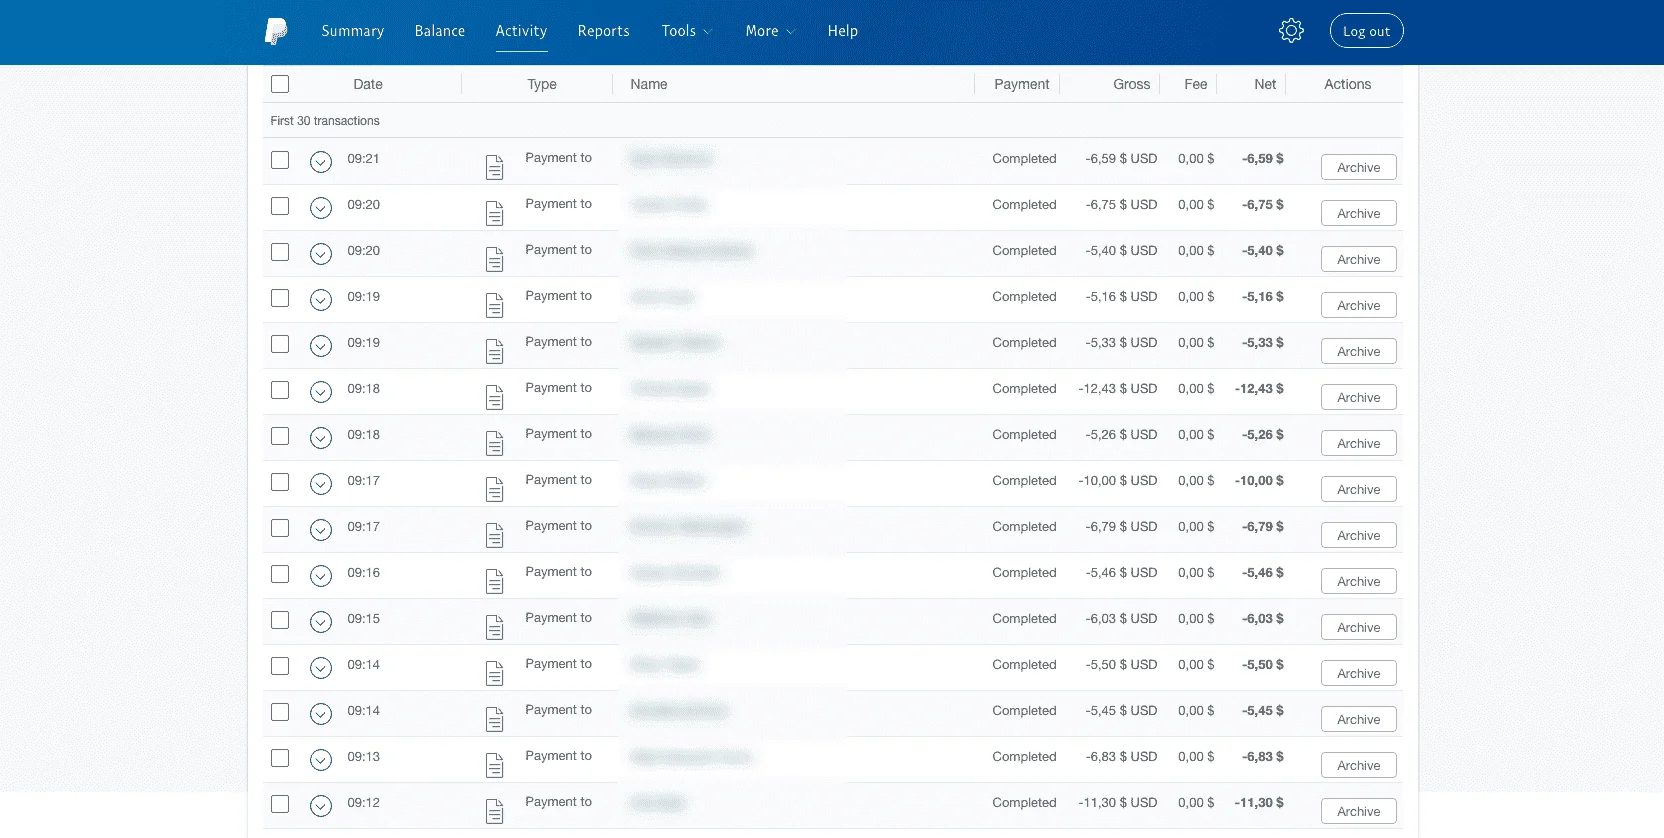Image resolution: width=1664 pixels, height=838 pixels.
Task: Open document icon for -5,16 $ payment
Action: [x=494, y=305]
